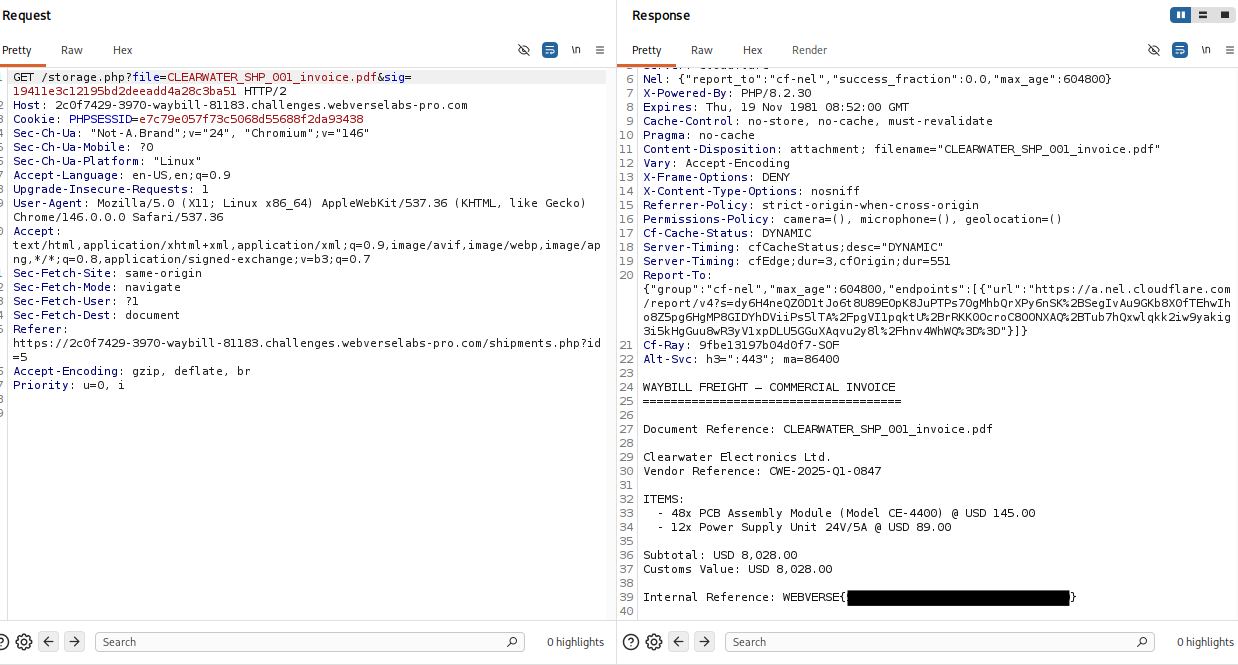Toggle \n non-printable characters in Response
1238x665 pixels.
1206,50
